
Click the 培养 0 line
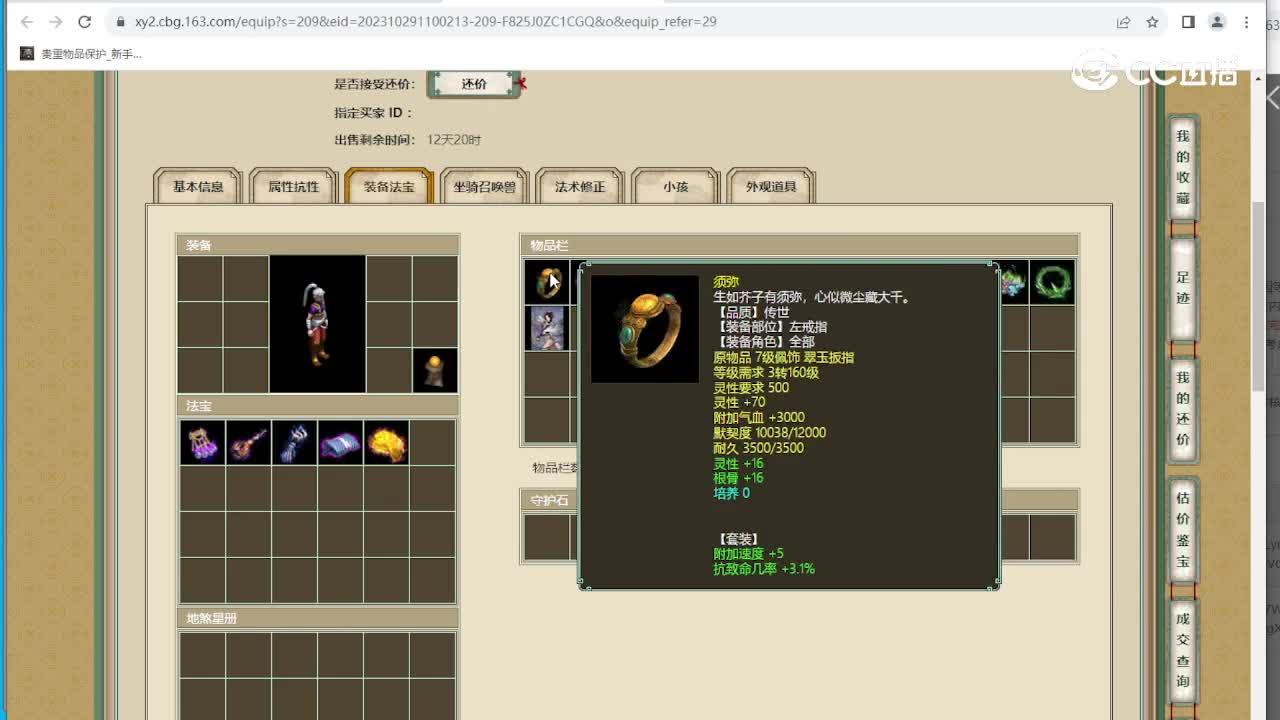[x=731, y=493]
